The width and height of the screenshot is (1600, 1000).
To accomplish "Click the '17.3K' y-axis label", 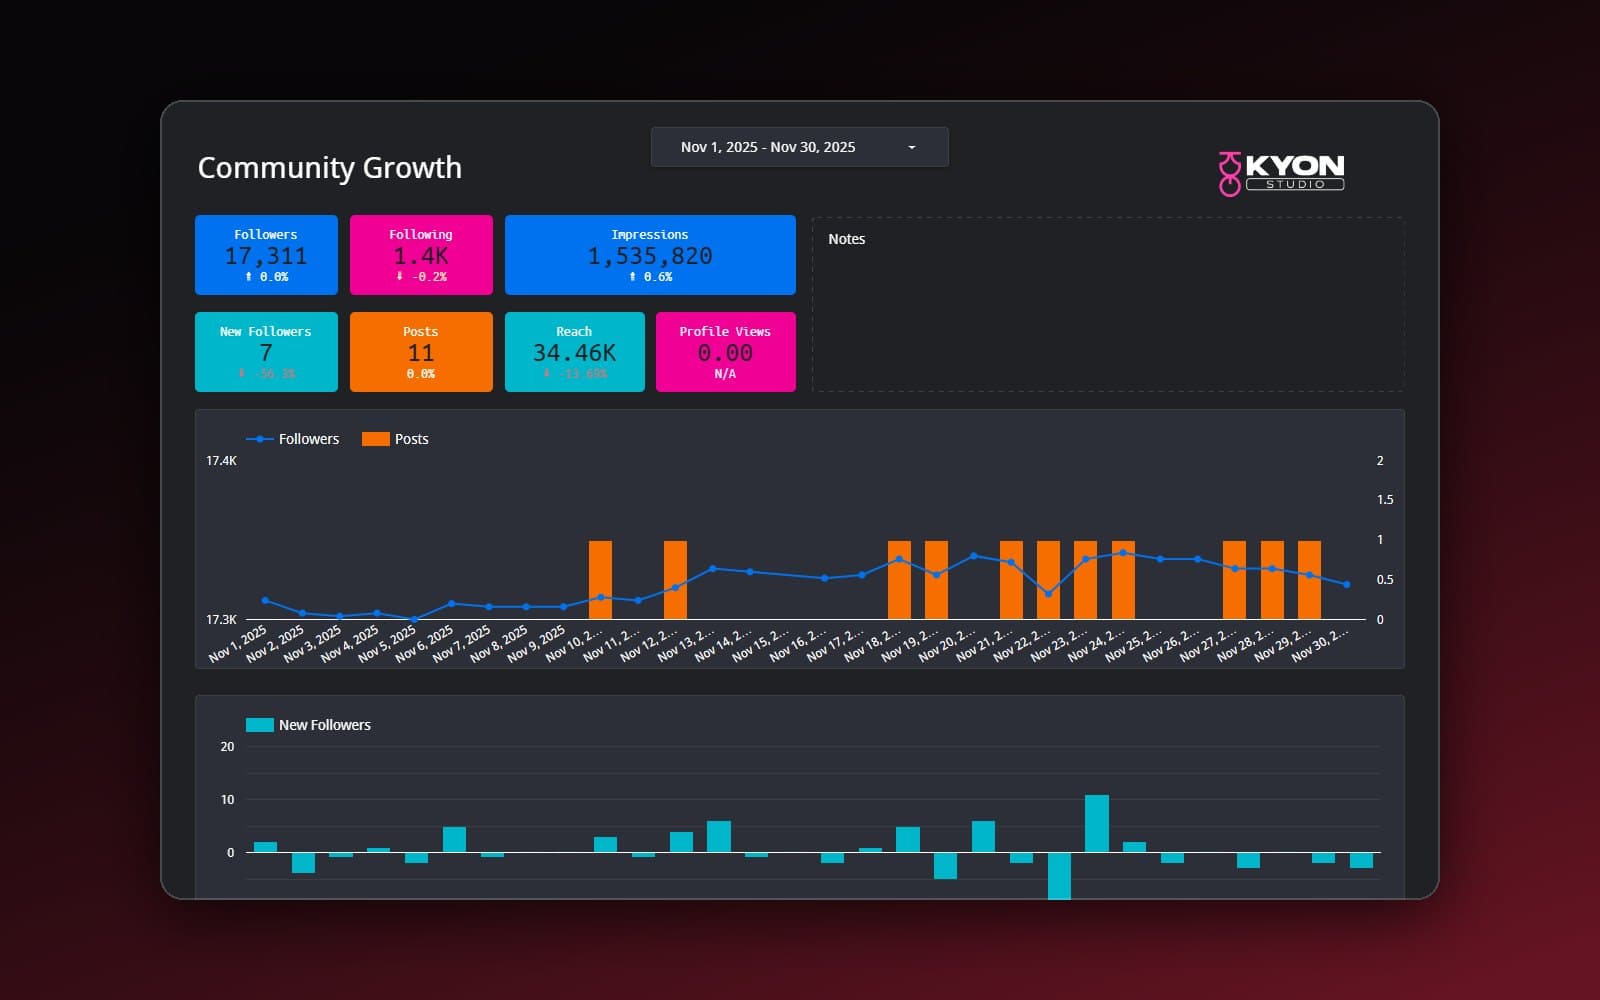I will pos(222,620).
